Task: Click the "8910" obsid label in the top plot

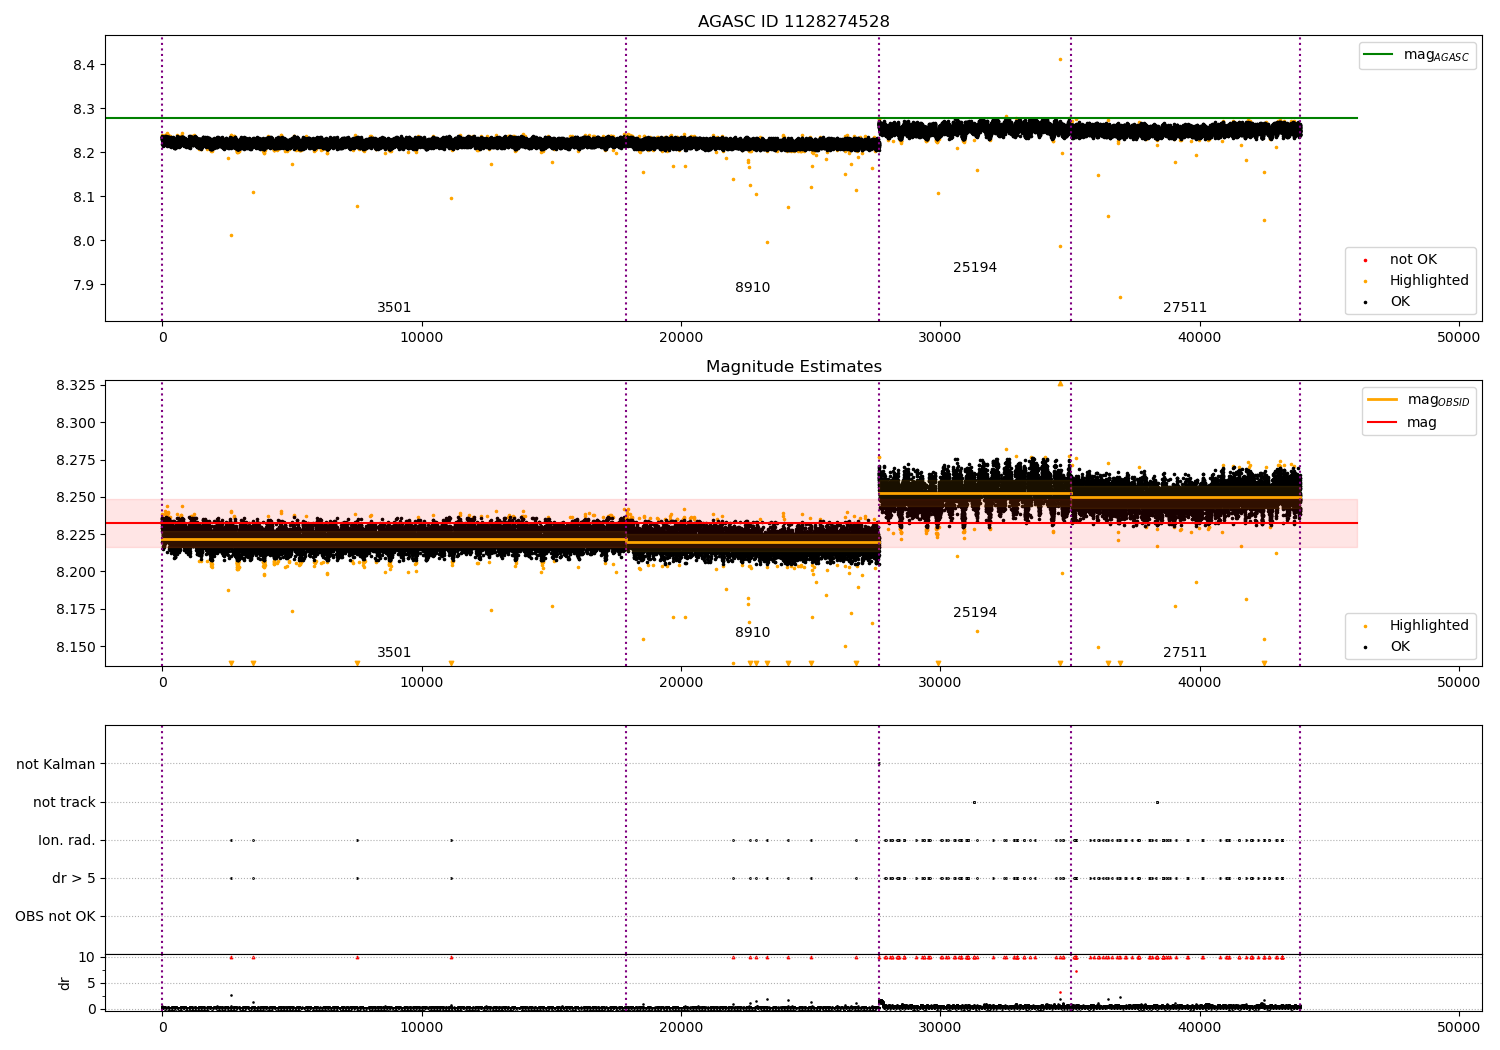Action: (753, 288)
